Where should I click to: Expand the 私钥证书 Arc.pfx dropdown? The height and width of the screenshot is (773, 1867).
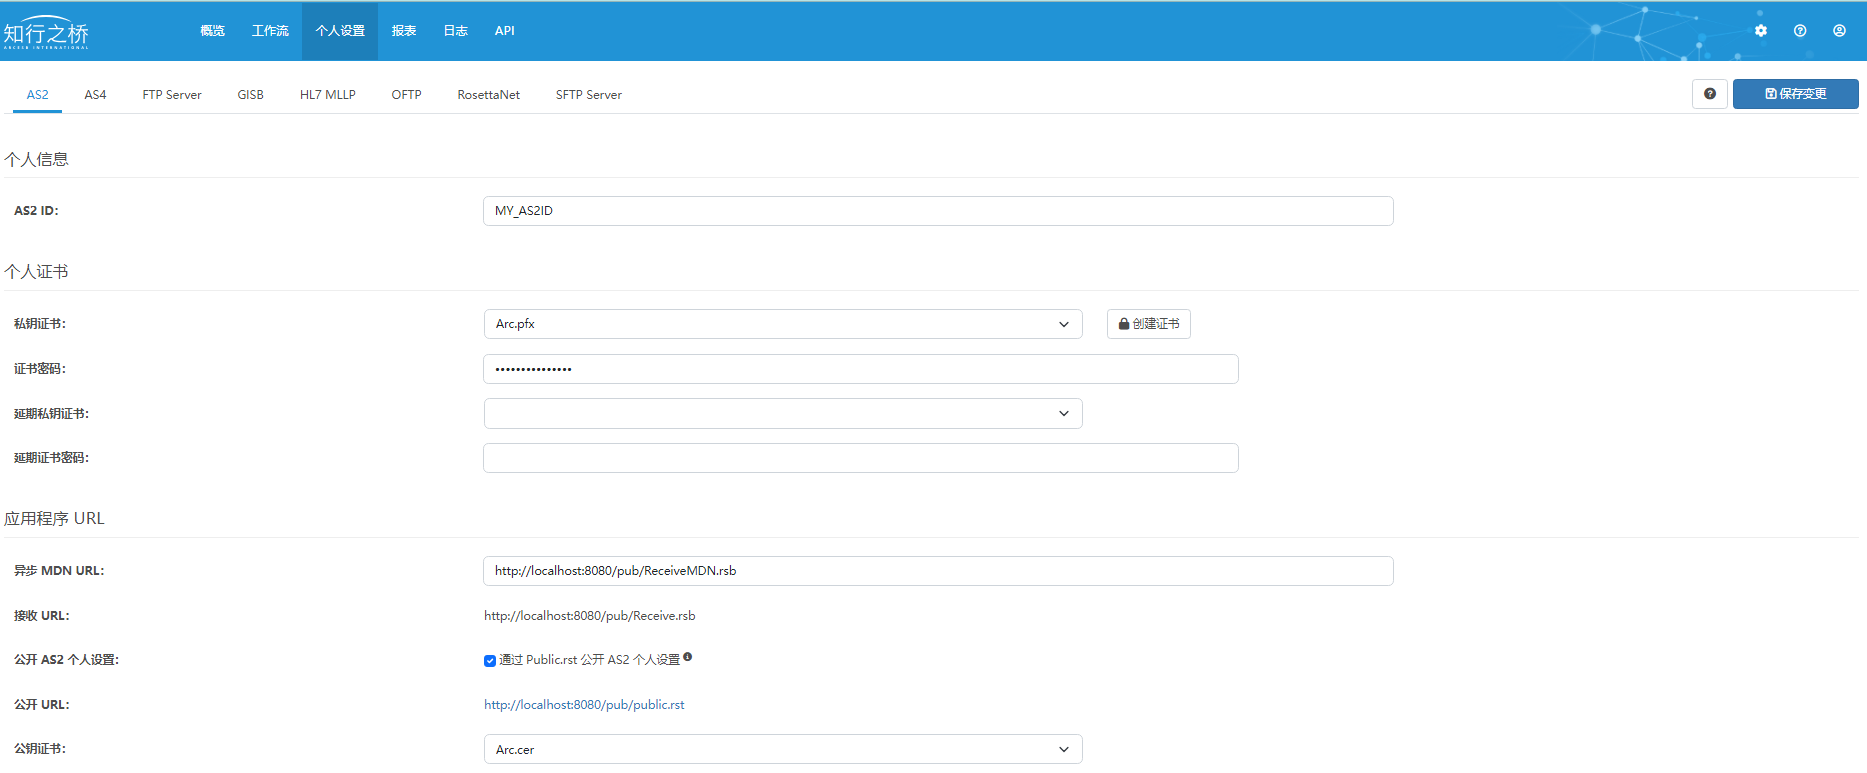click(x=782, y=324)
